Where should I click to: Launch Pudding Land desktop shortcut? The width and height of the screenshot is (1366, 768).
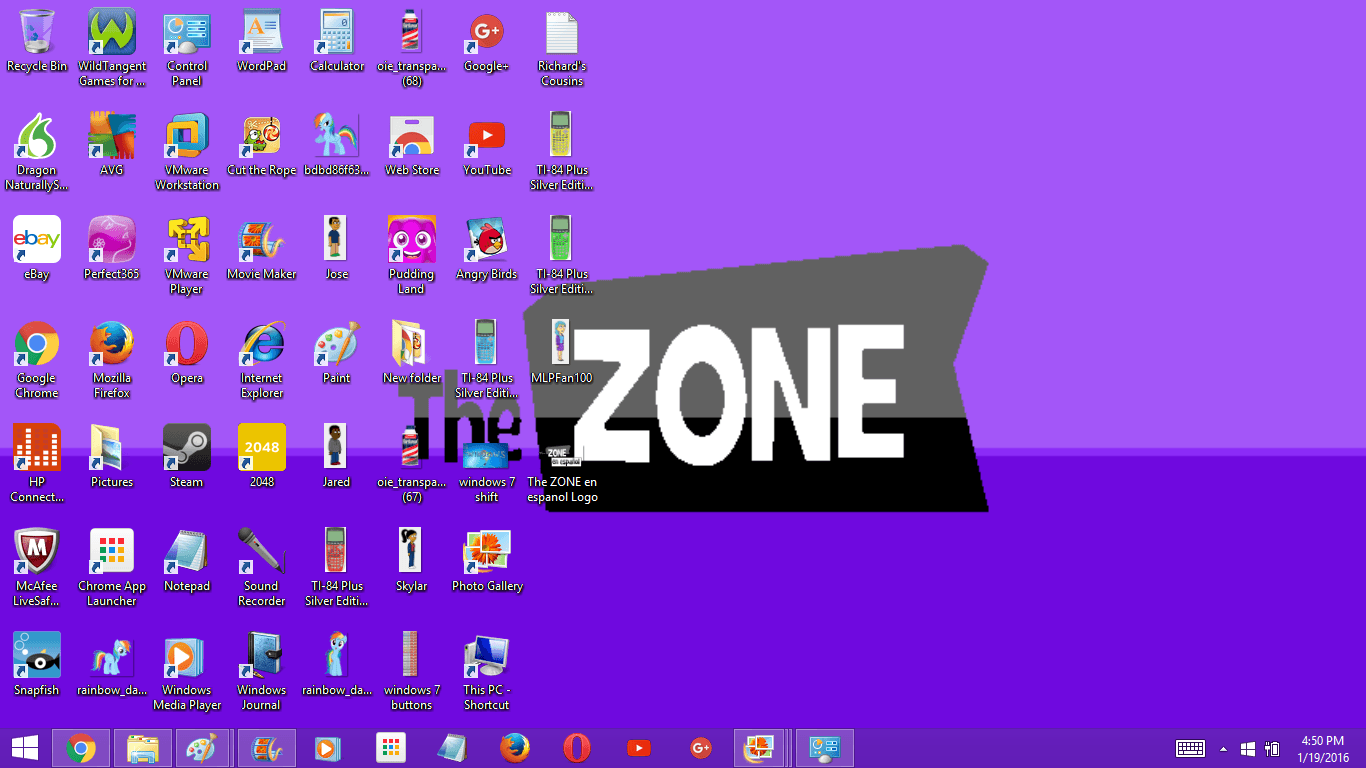click(412, 257)
